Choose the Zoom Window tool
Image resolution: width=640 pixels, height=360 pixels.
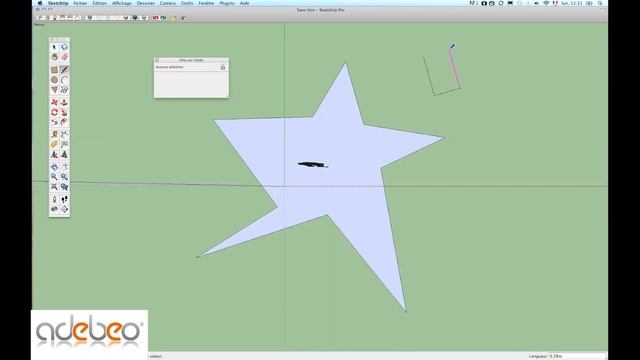point(64,177)
